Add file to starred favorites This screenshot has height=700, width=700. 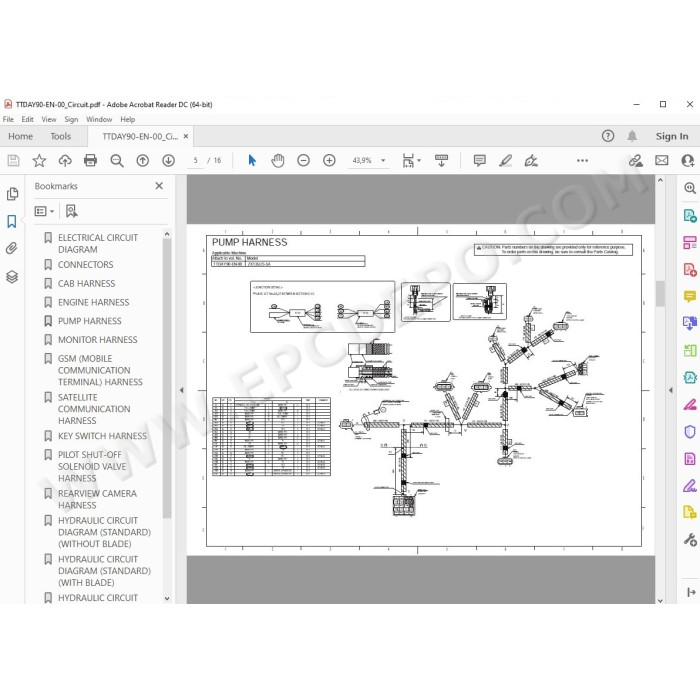pos(39,160)
